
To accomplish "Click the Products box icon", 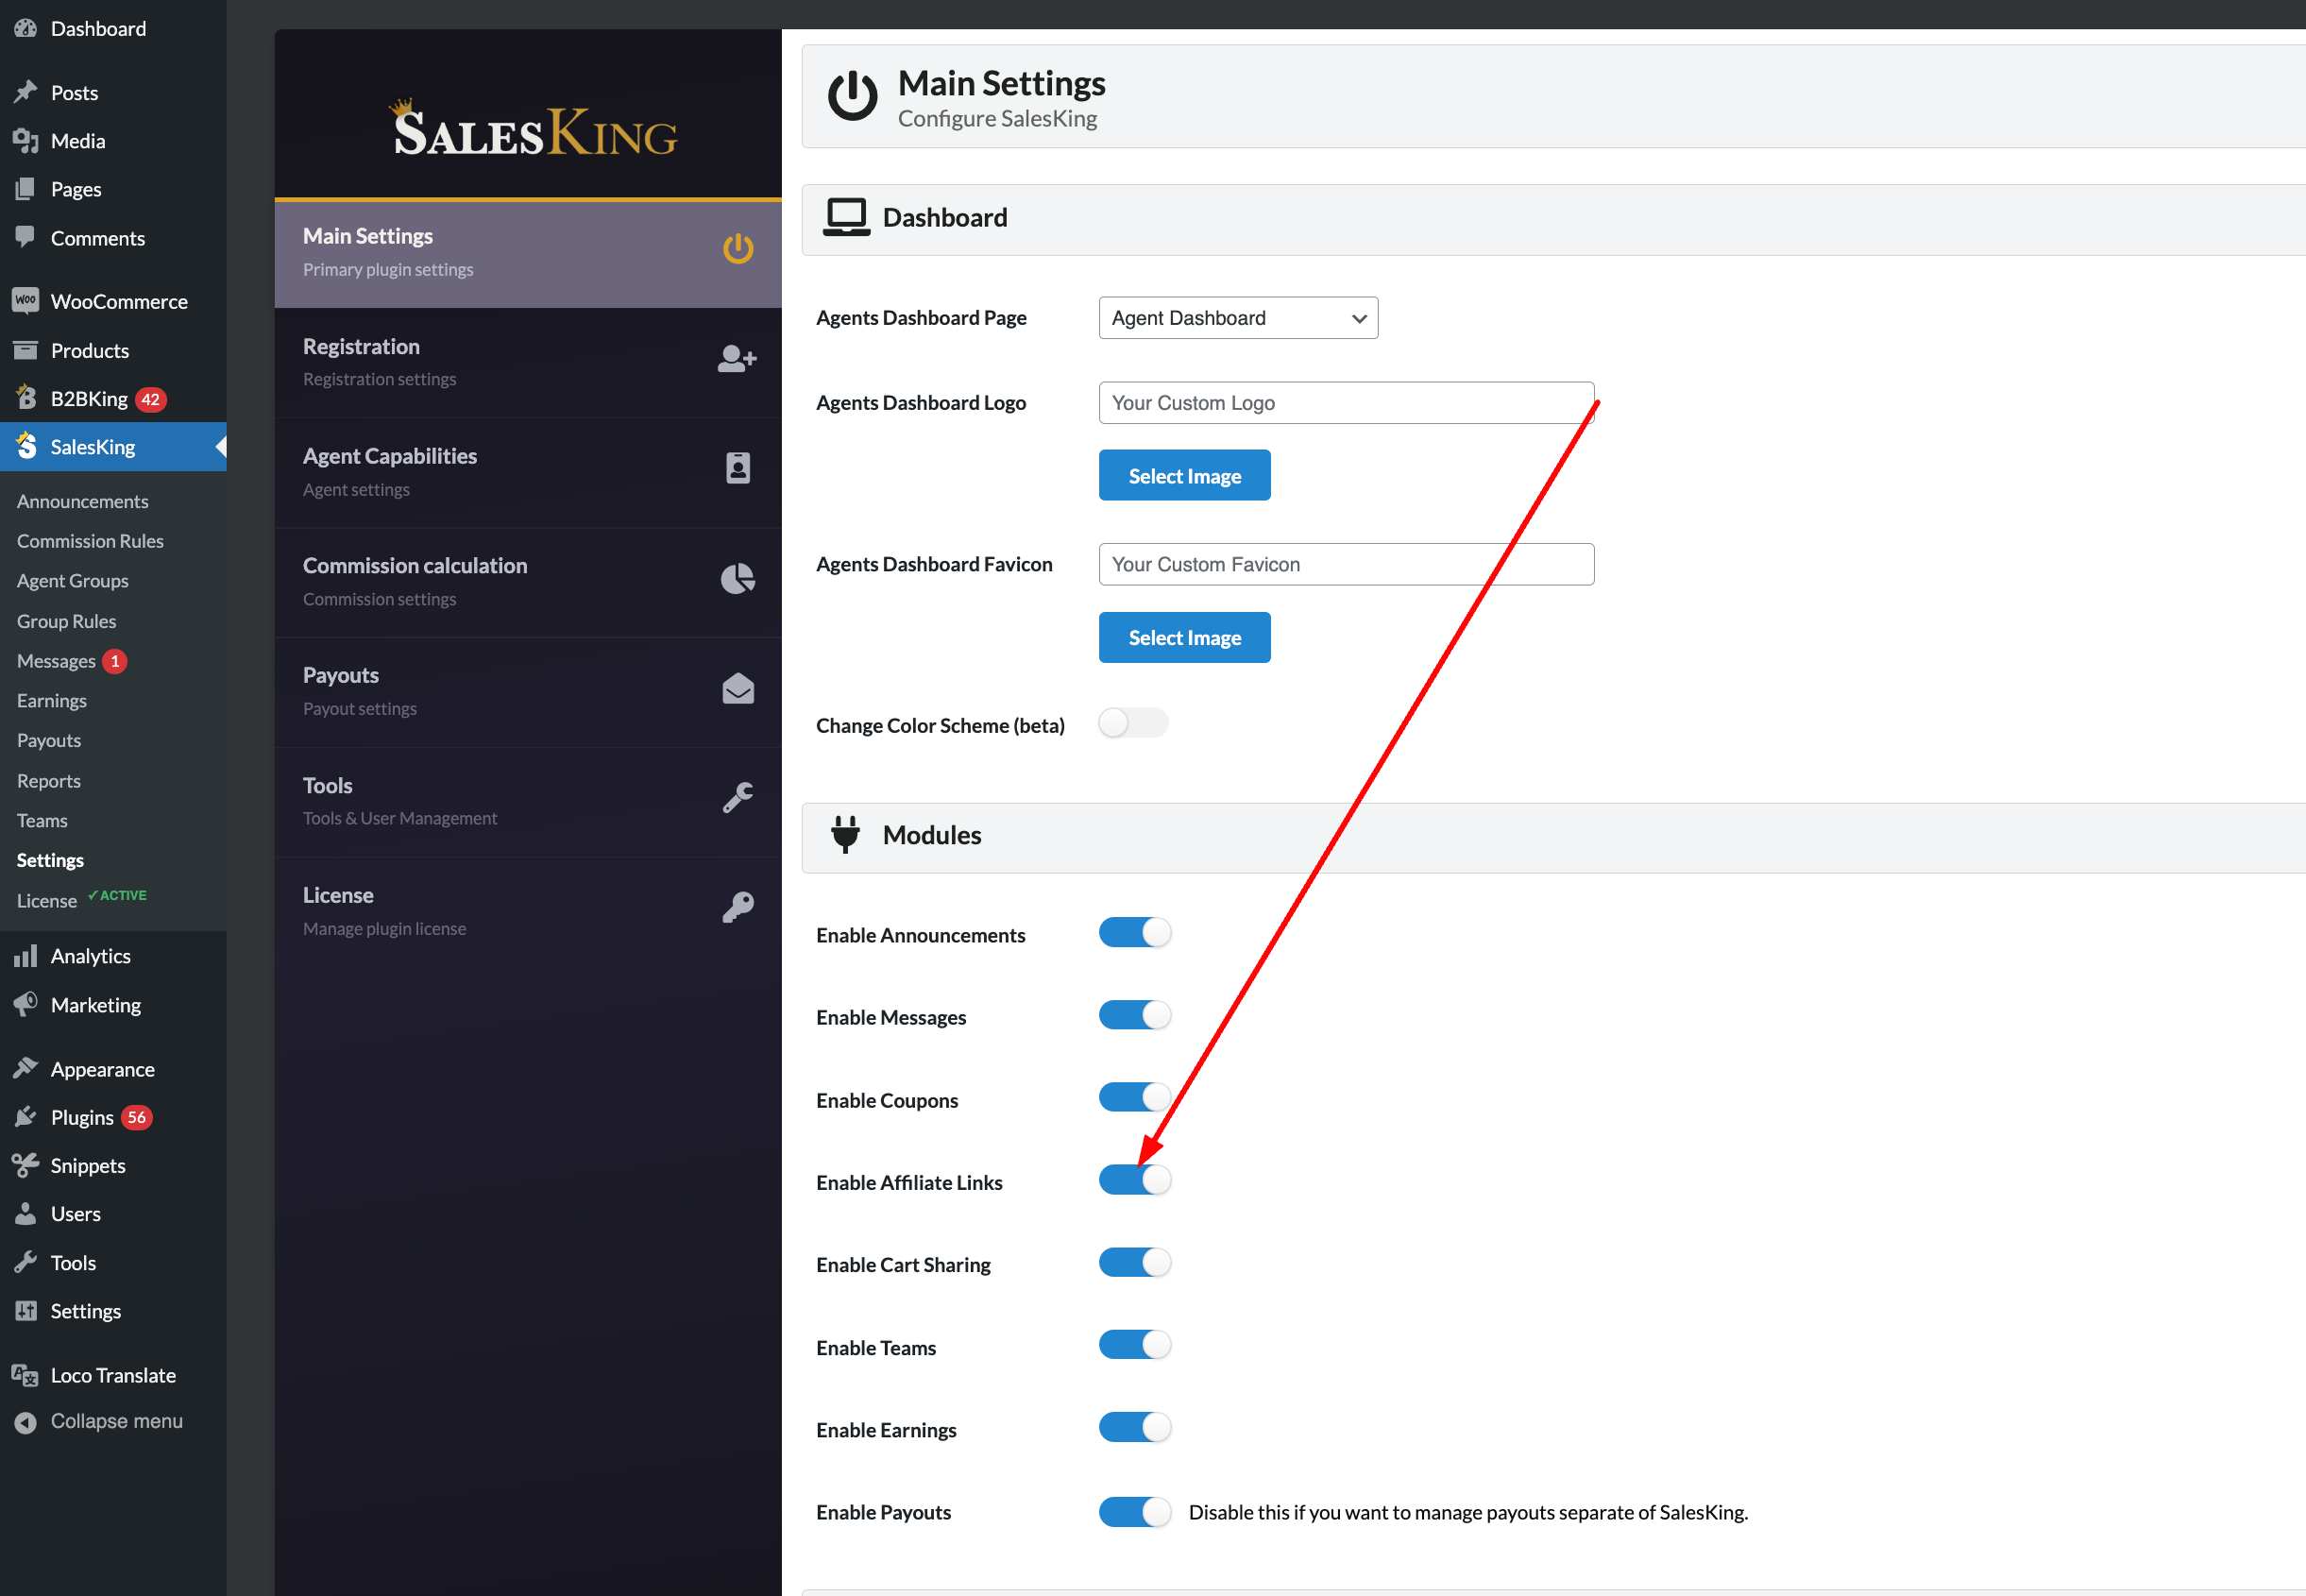I will pyautogui.click(x=25, y=350).
